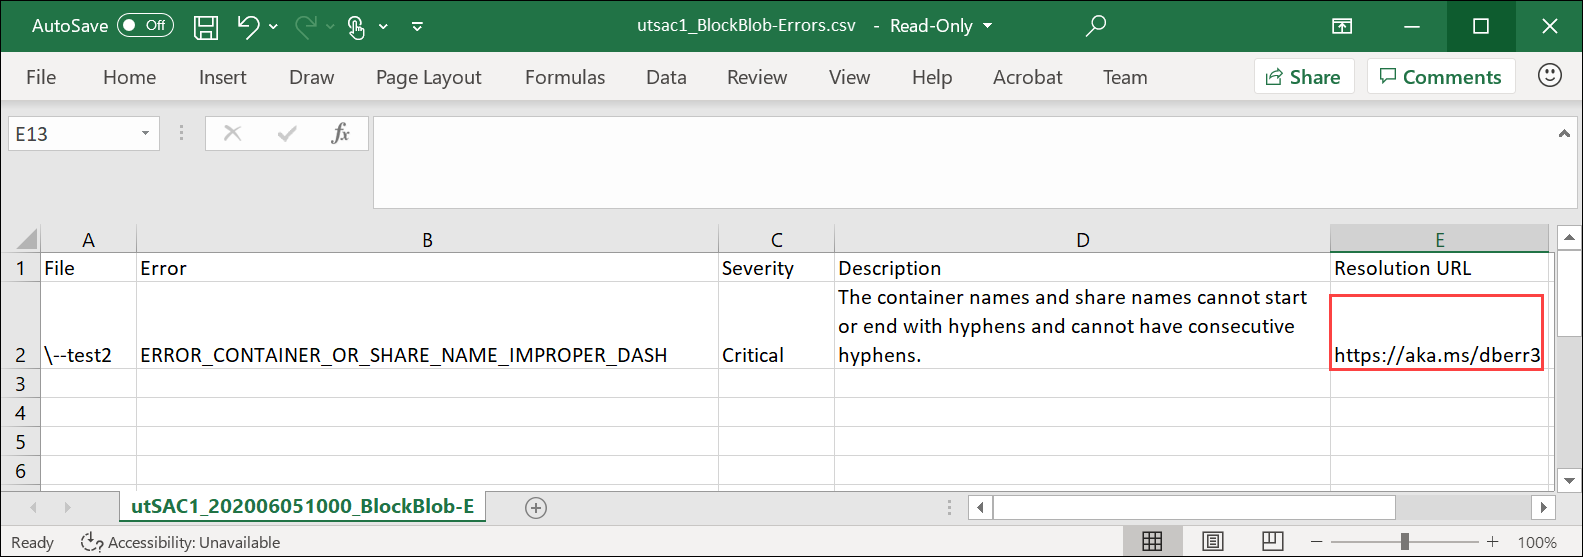The width and height of the screenshot is (1583, 557).
Task: Add a new sheet with plus icon
Action: (x=536, y=508)
